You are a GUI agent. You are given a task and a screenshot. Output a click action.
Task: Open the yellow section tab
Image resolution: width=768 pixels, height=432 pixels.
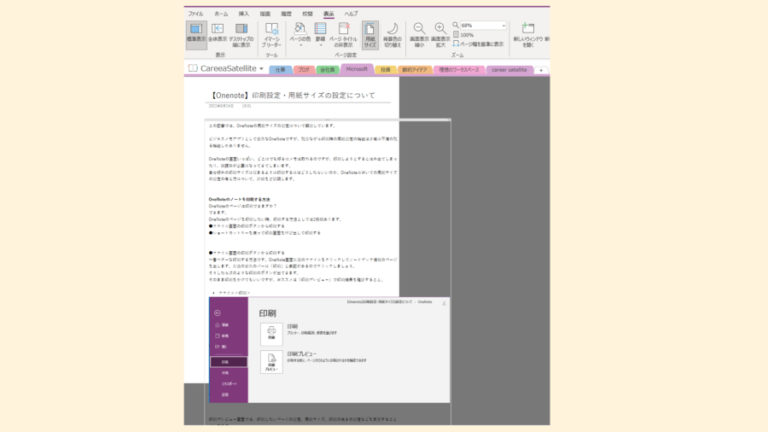(x=385, y=70)
